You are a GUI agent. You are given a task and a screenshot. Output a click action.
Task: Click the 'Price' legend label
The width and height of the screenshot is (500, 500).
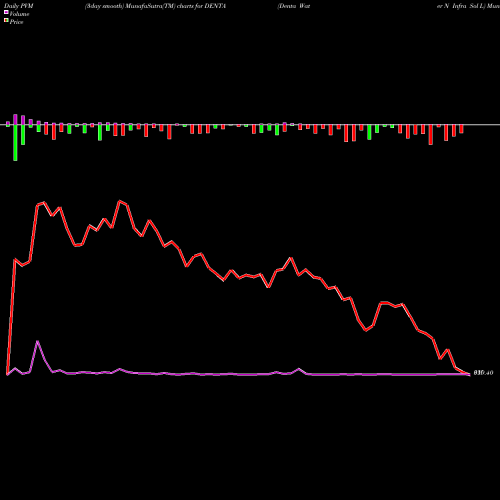(16, 22)
